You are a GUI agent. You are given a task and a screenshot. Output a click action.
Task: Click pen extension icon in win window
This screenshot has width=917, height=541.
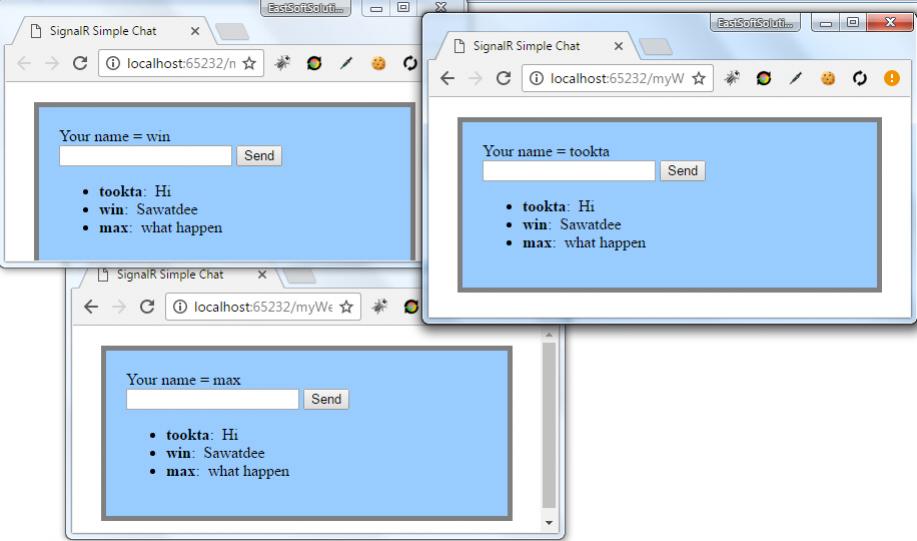346,63
